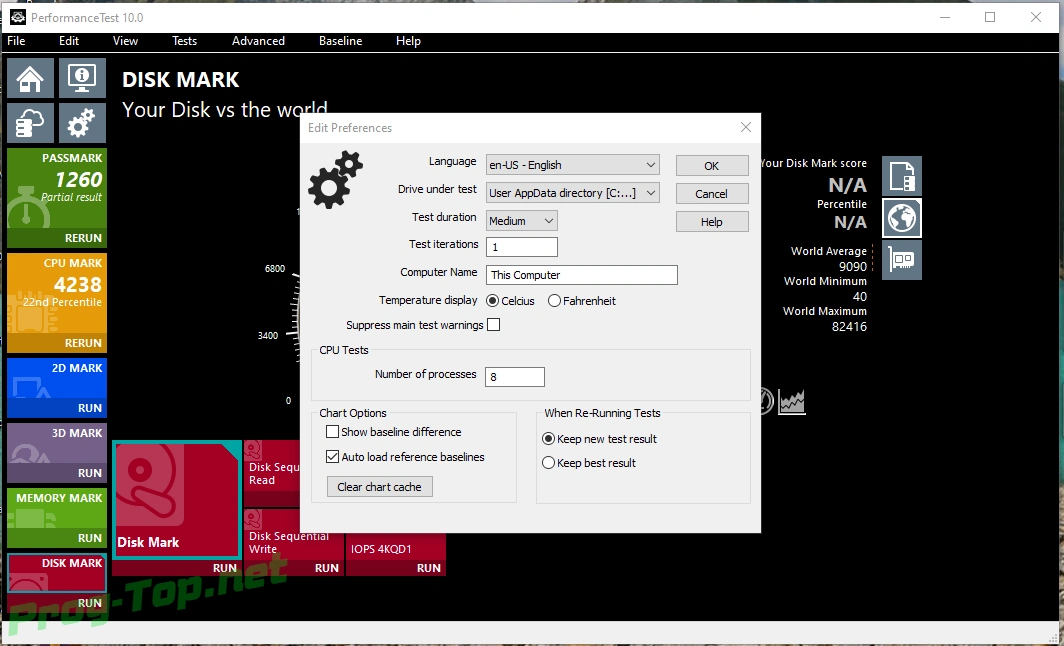1064x646 pixels.
Task: Click Cancel in Edit Preferences
Action: (x=712, y=193)
